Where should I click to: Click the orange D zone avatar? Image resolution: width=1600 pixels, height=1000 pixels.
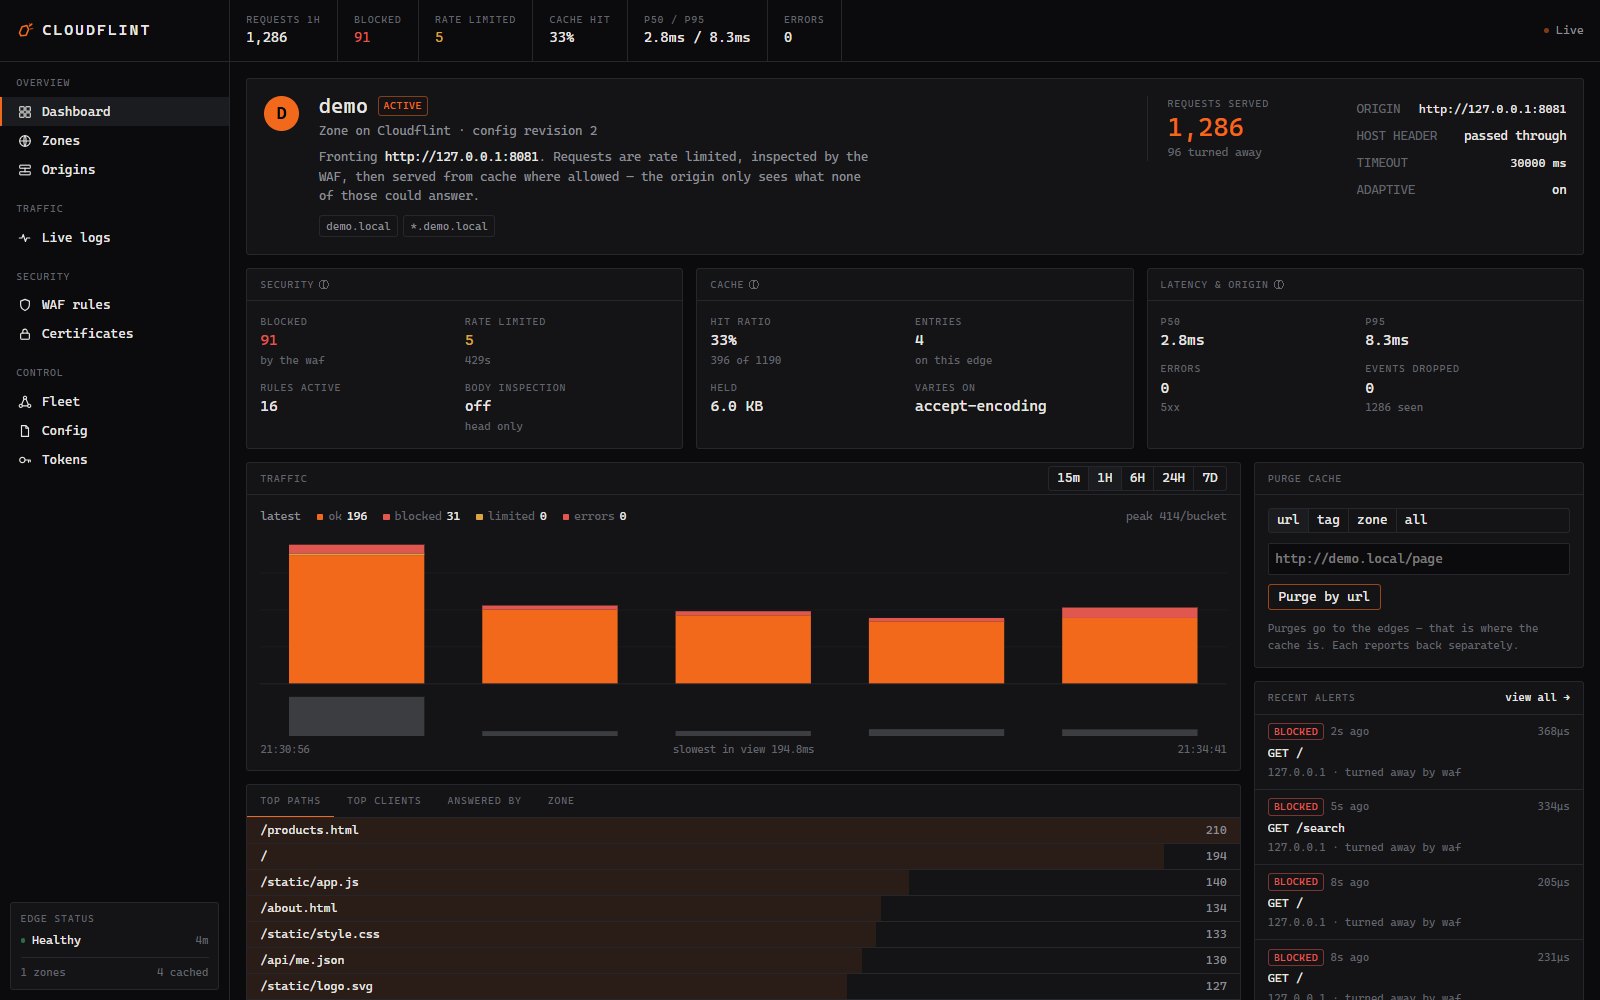(281, 113)
